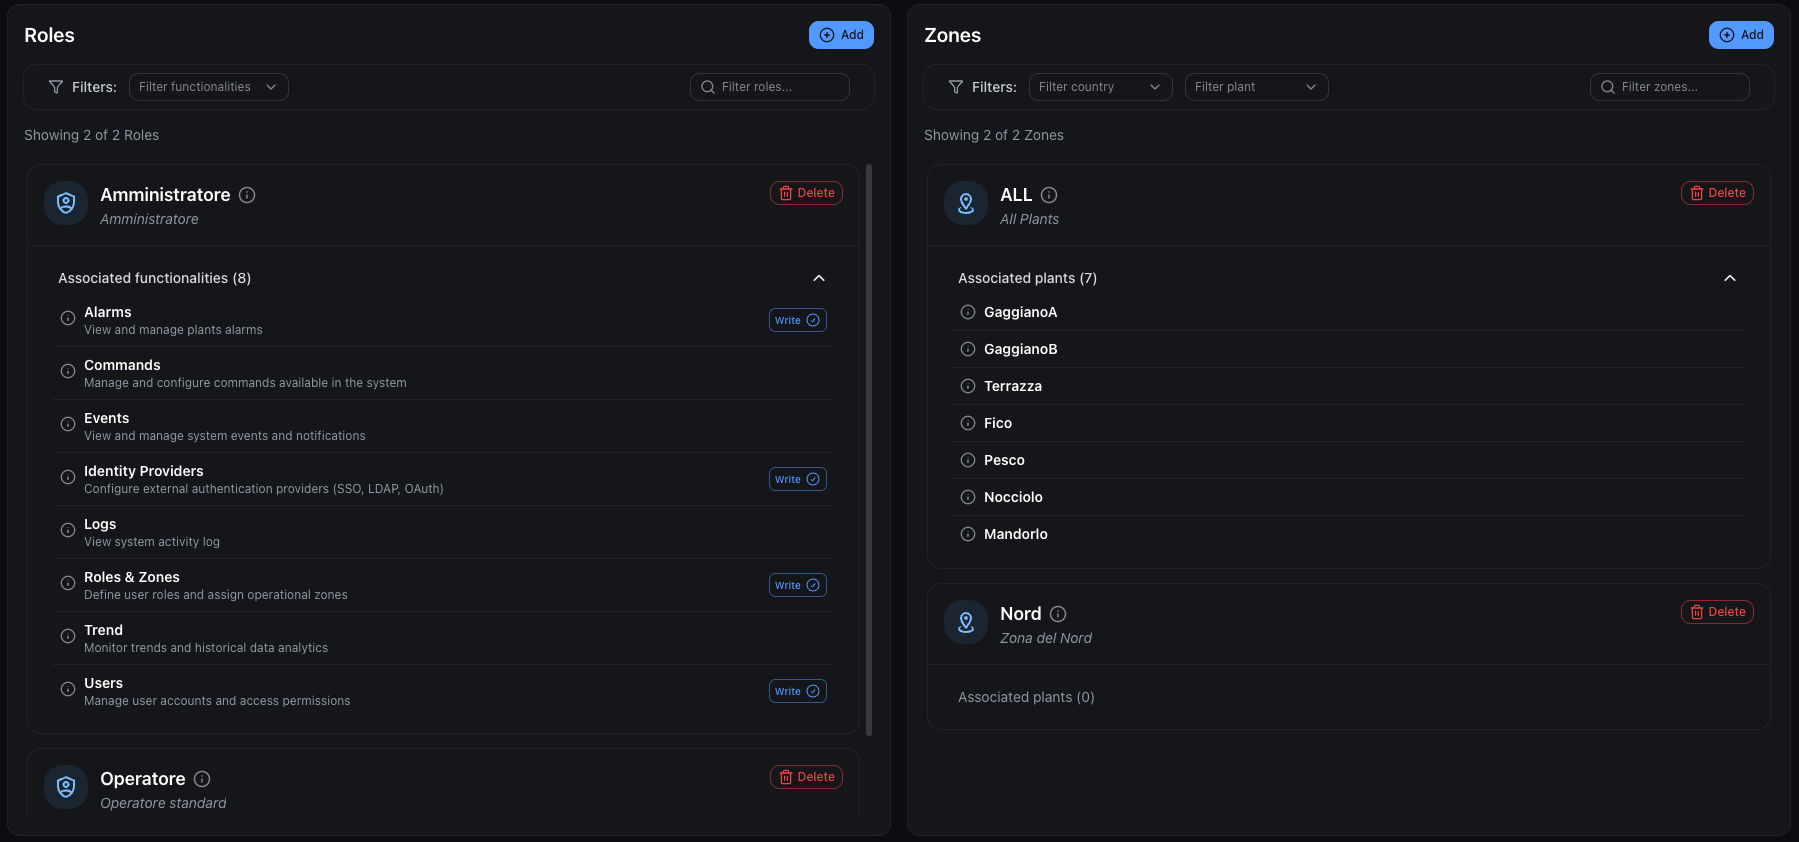Viewport: 1799px width, 842px height.
Task: Toggle Write permission for Users
Action: 798,691
